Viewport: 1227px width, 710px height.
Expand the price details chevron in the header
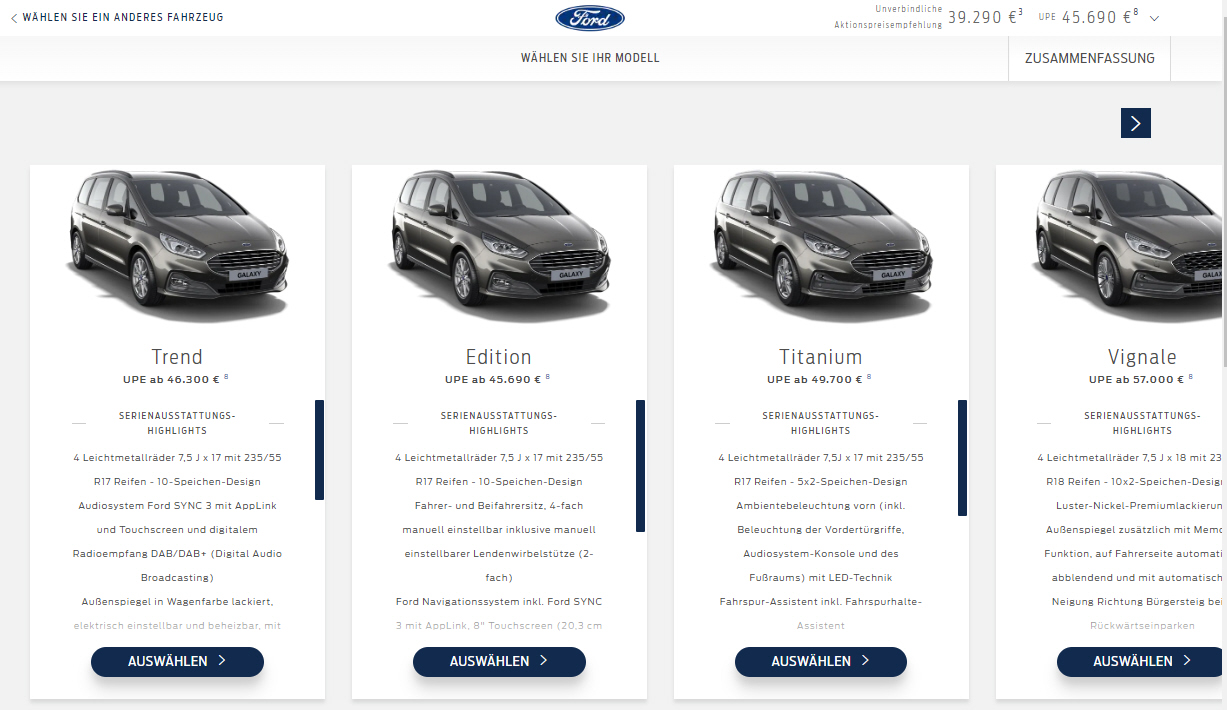coord(1154,18)
